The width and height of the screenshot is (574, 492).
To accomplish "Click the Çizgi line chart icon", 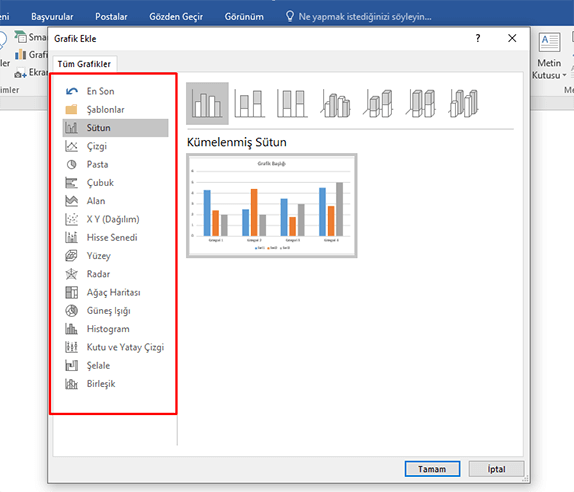I will pos(71,146).
